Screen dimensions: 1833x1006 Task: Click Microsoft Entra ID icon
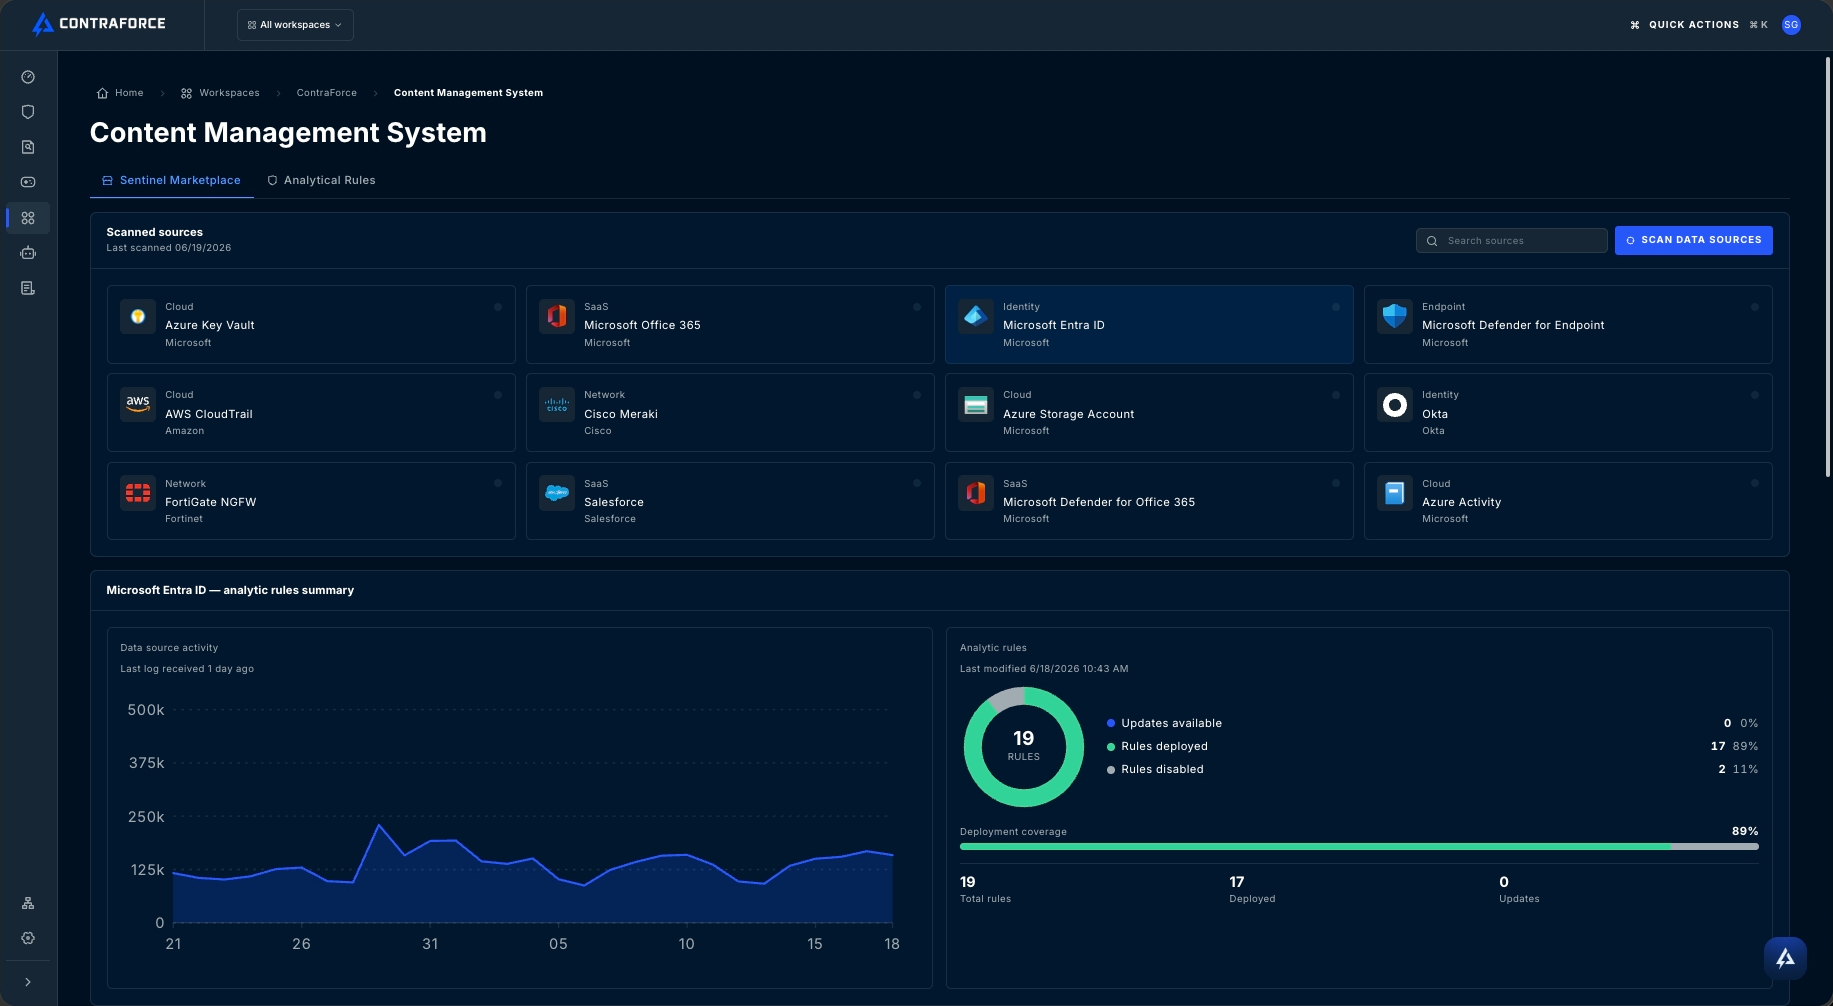[x=976, y=316]
